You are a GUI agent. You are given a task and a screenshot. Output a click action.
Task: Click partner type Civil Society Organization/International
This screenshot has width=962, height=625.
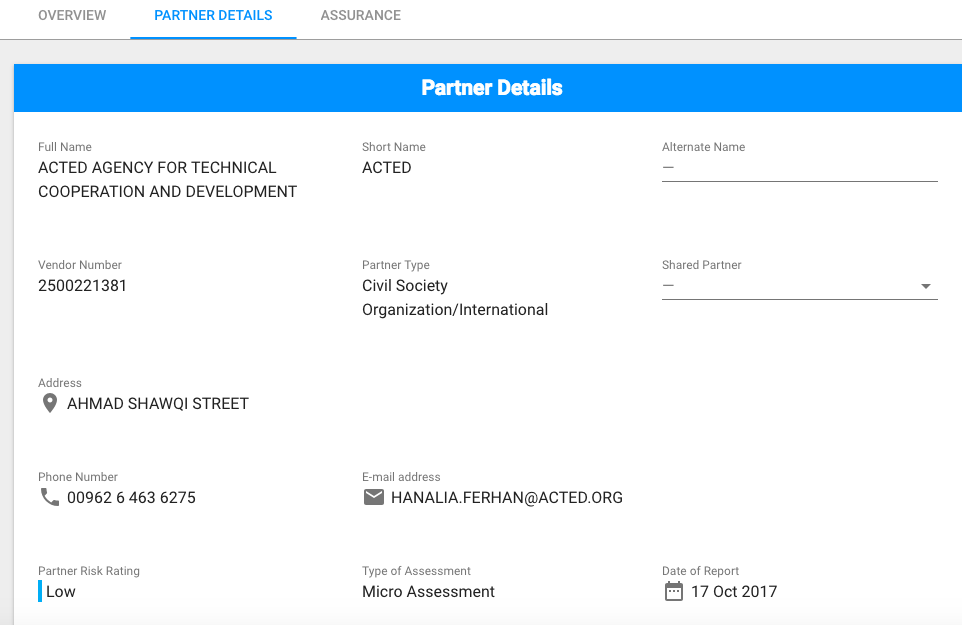(x=455, y=297)
